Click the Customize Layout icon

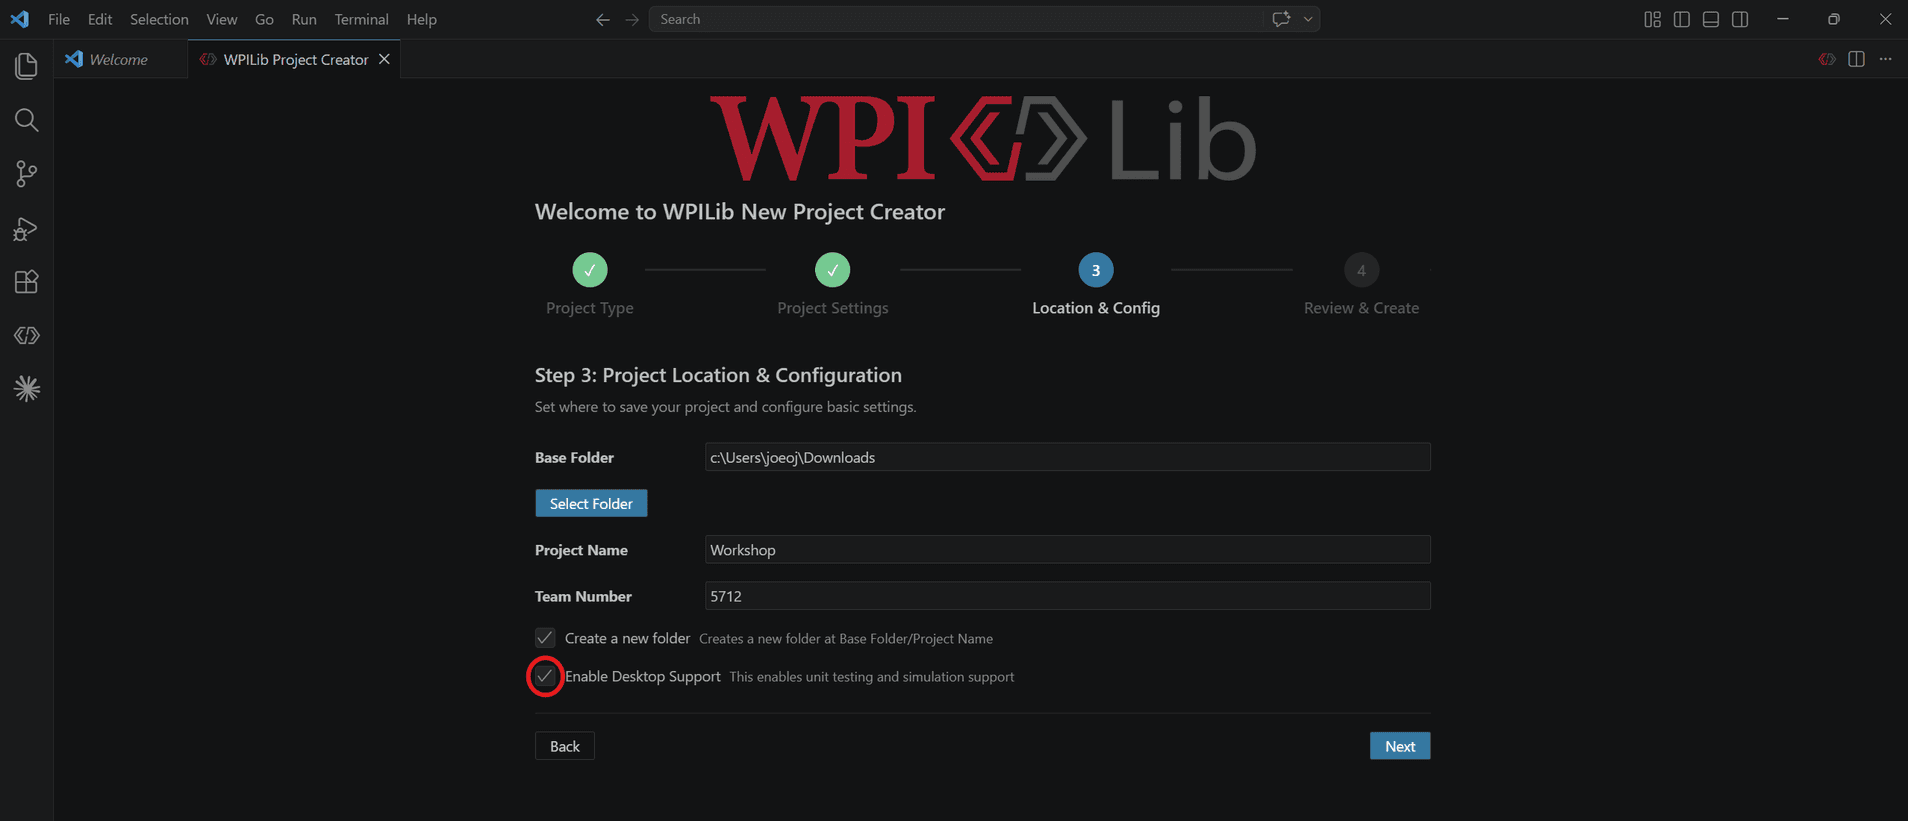tap(1652, 19)
